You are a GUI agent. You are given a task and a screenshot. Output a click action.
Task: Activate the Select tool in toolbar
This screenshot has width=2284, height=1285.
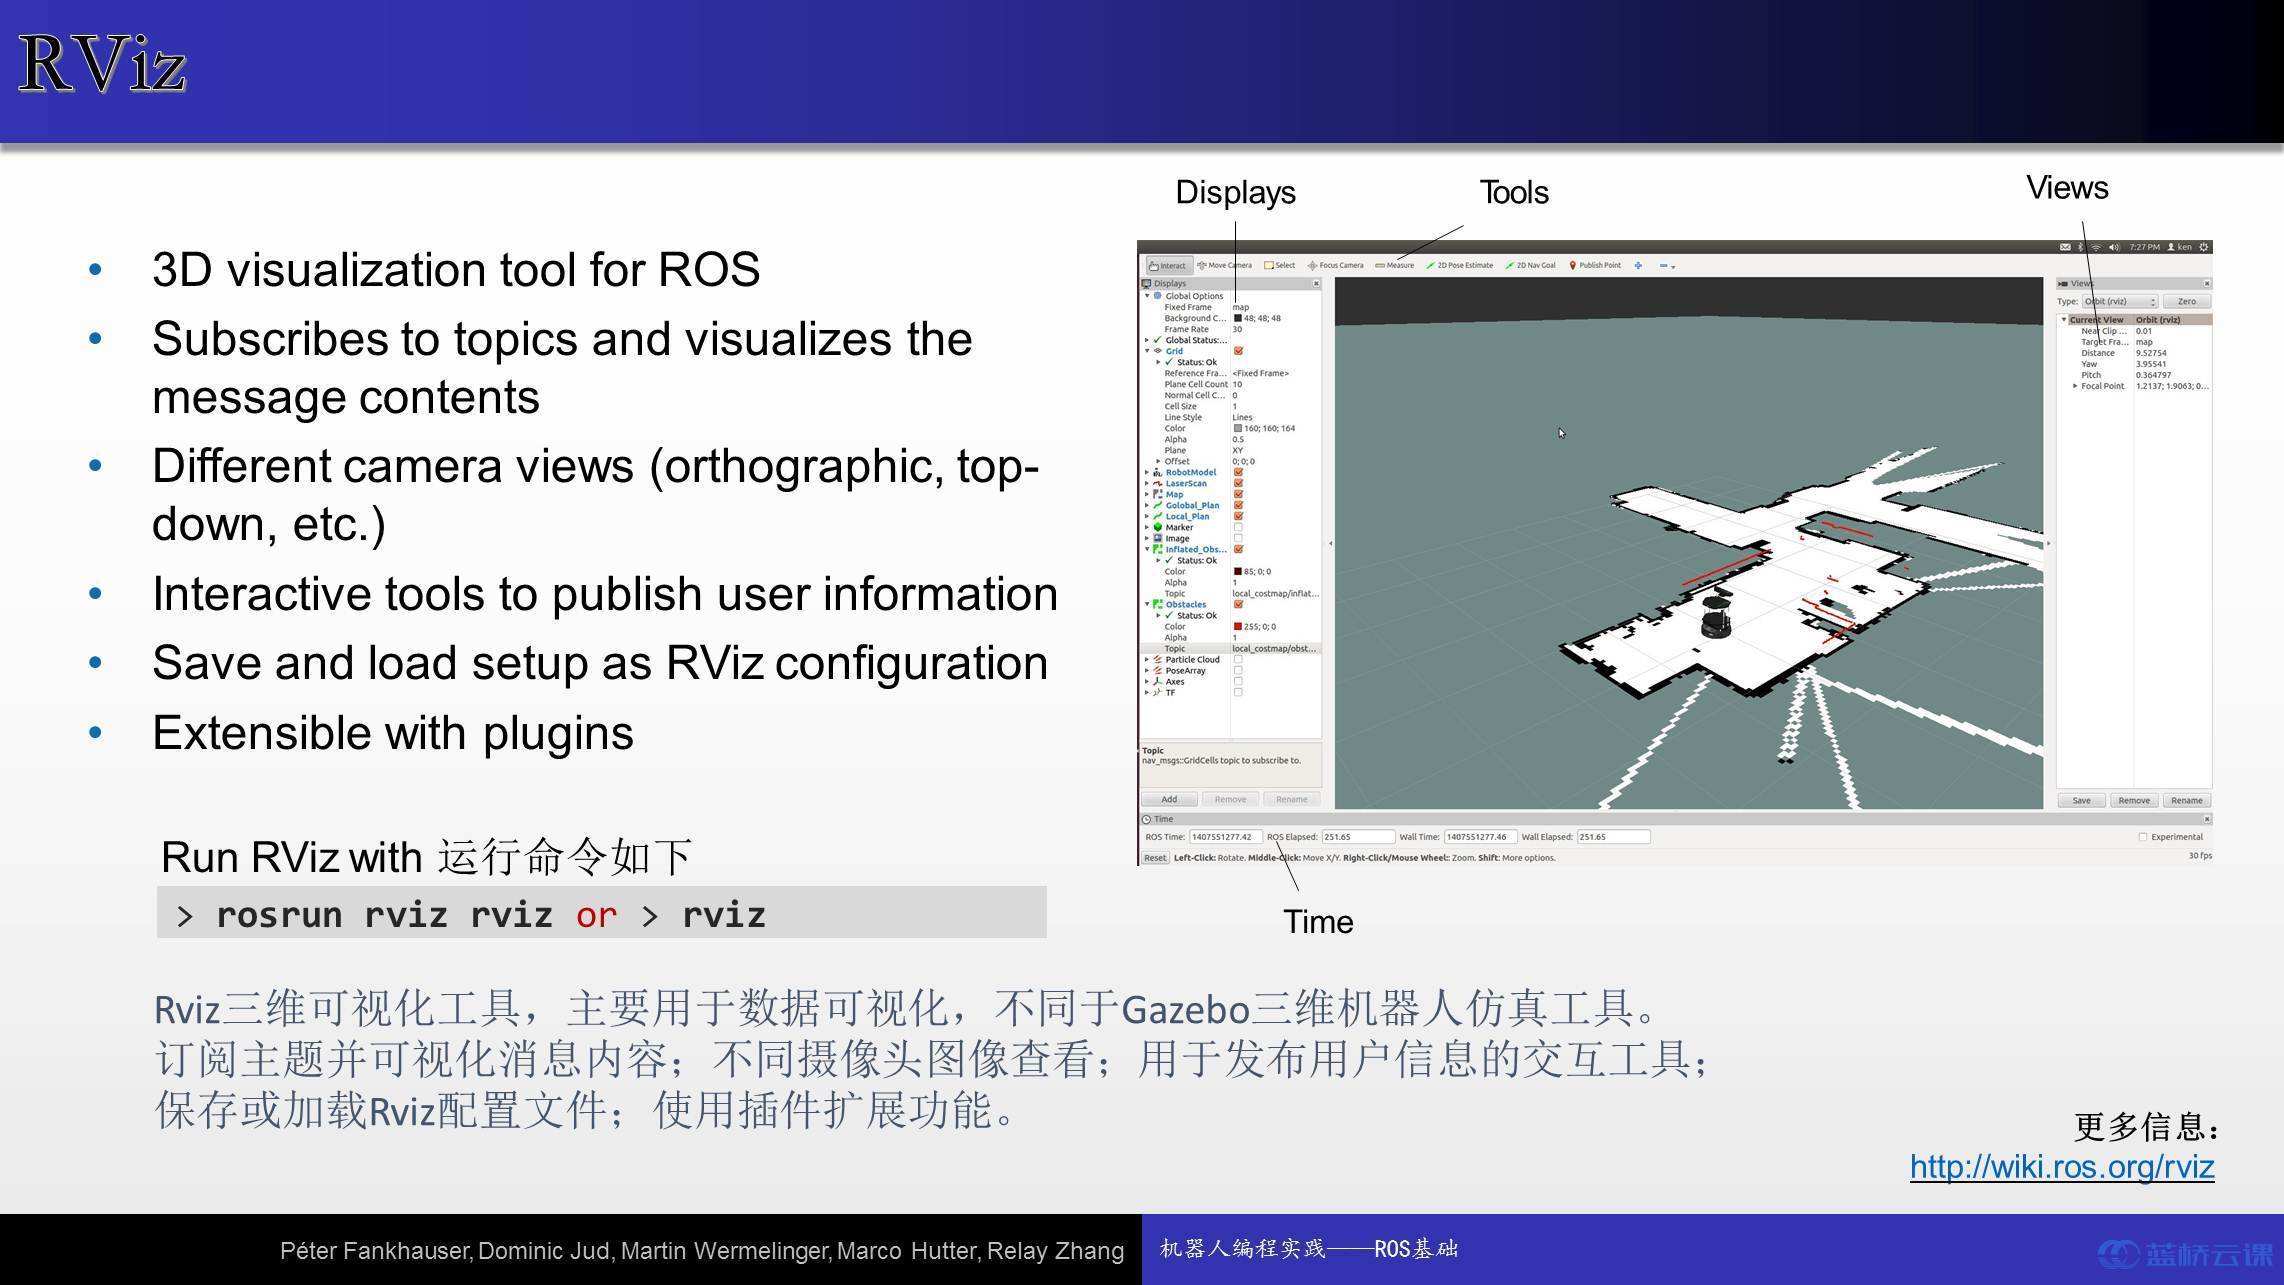pyautogui.click(x=1279, y=266)
